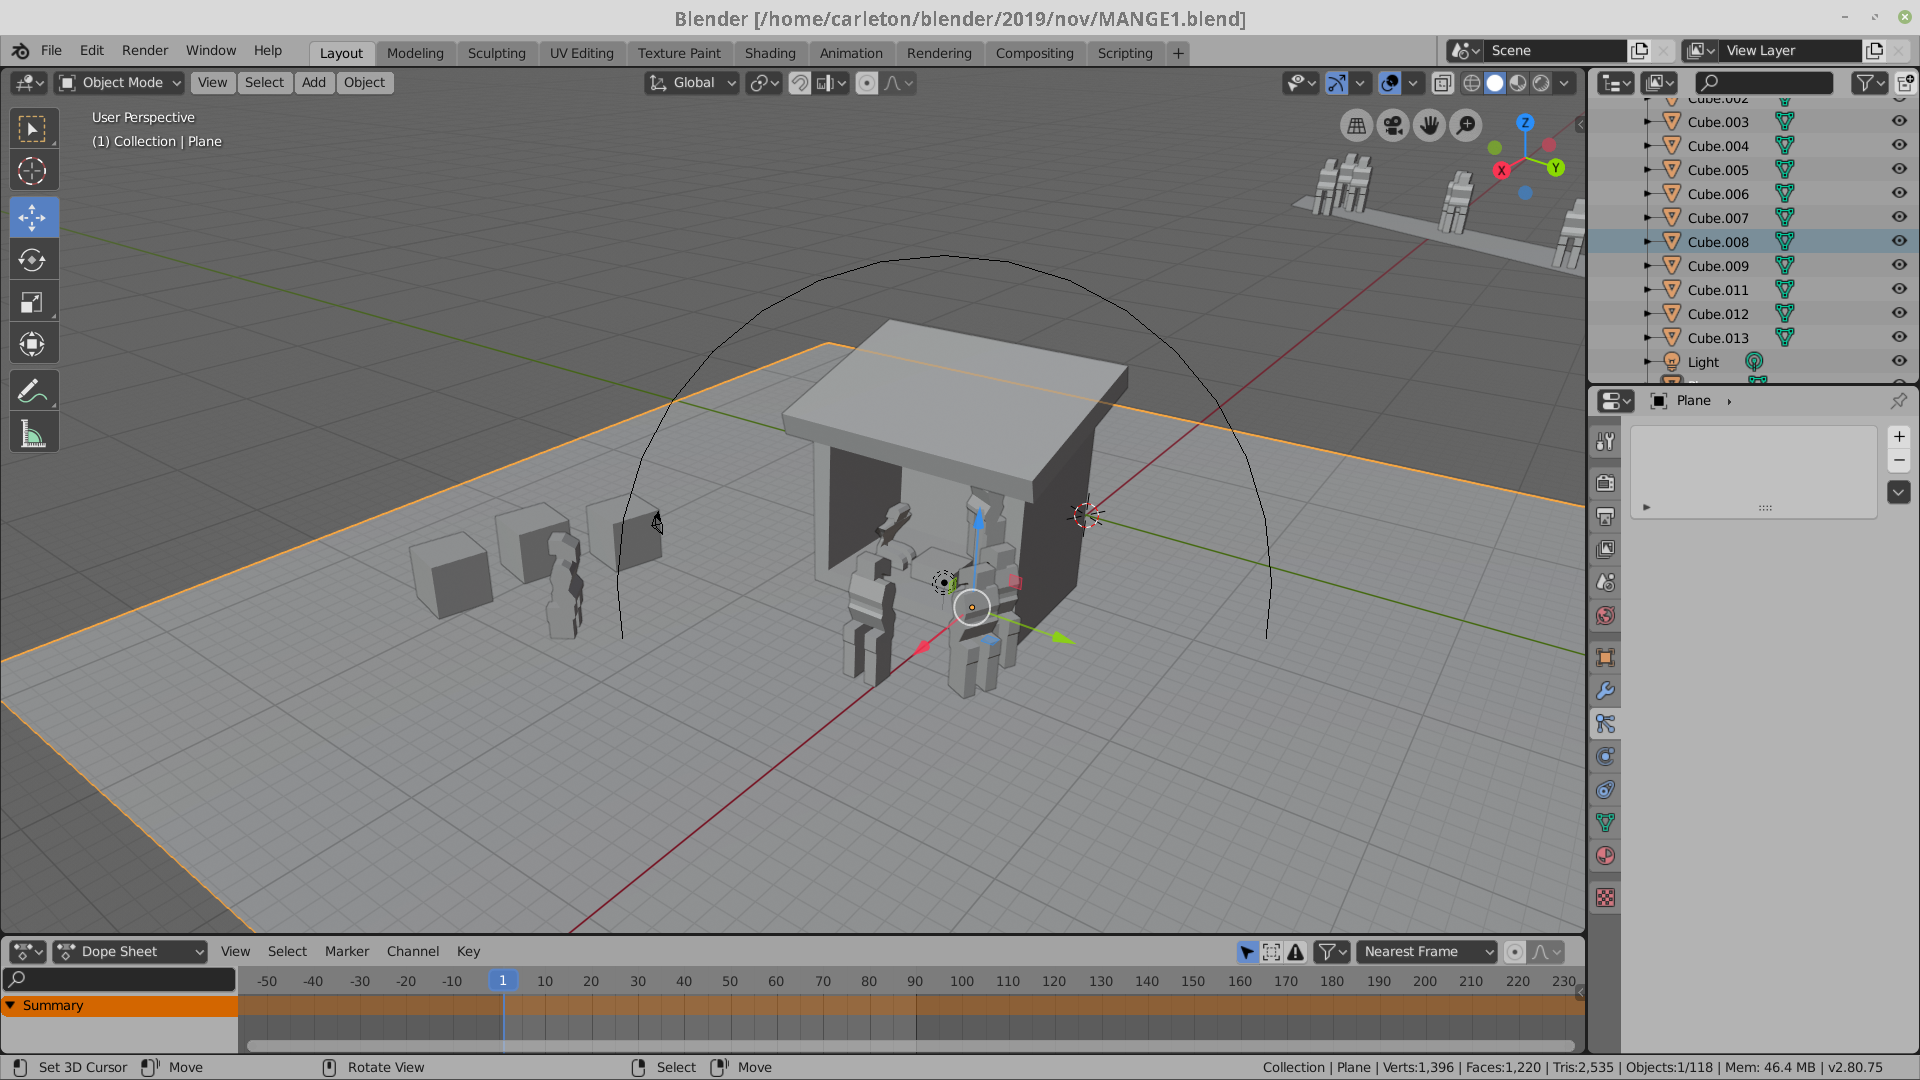The image size is (1920, 1080).
Task: Switch viewport to perspective/orthographic grid icon
Action: (x=1356, y=125)
